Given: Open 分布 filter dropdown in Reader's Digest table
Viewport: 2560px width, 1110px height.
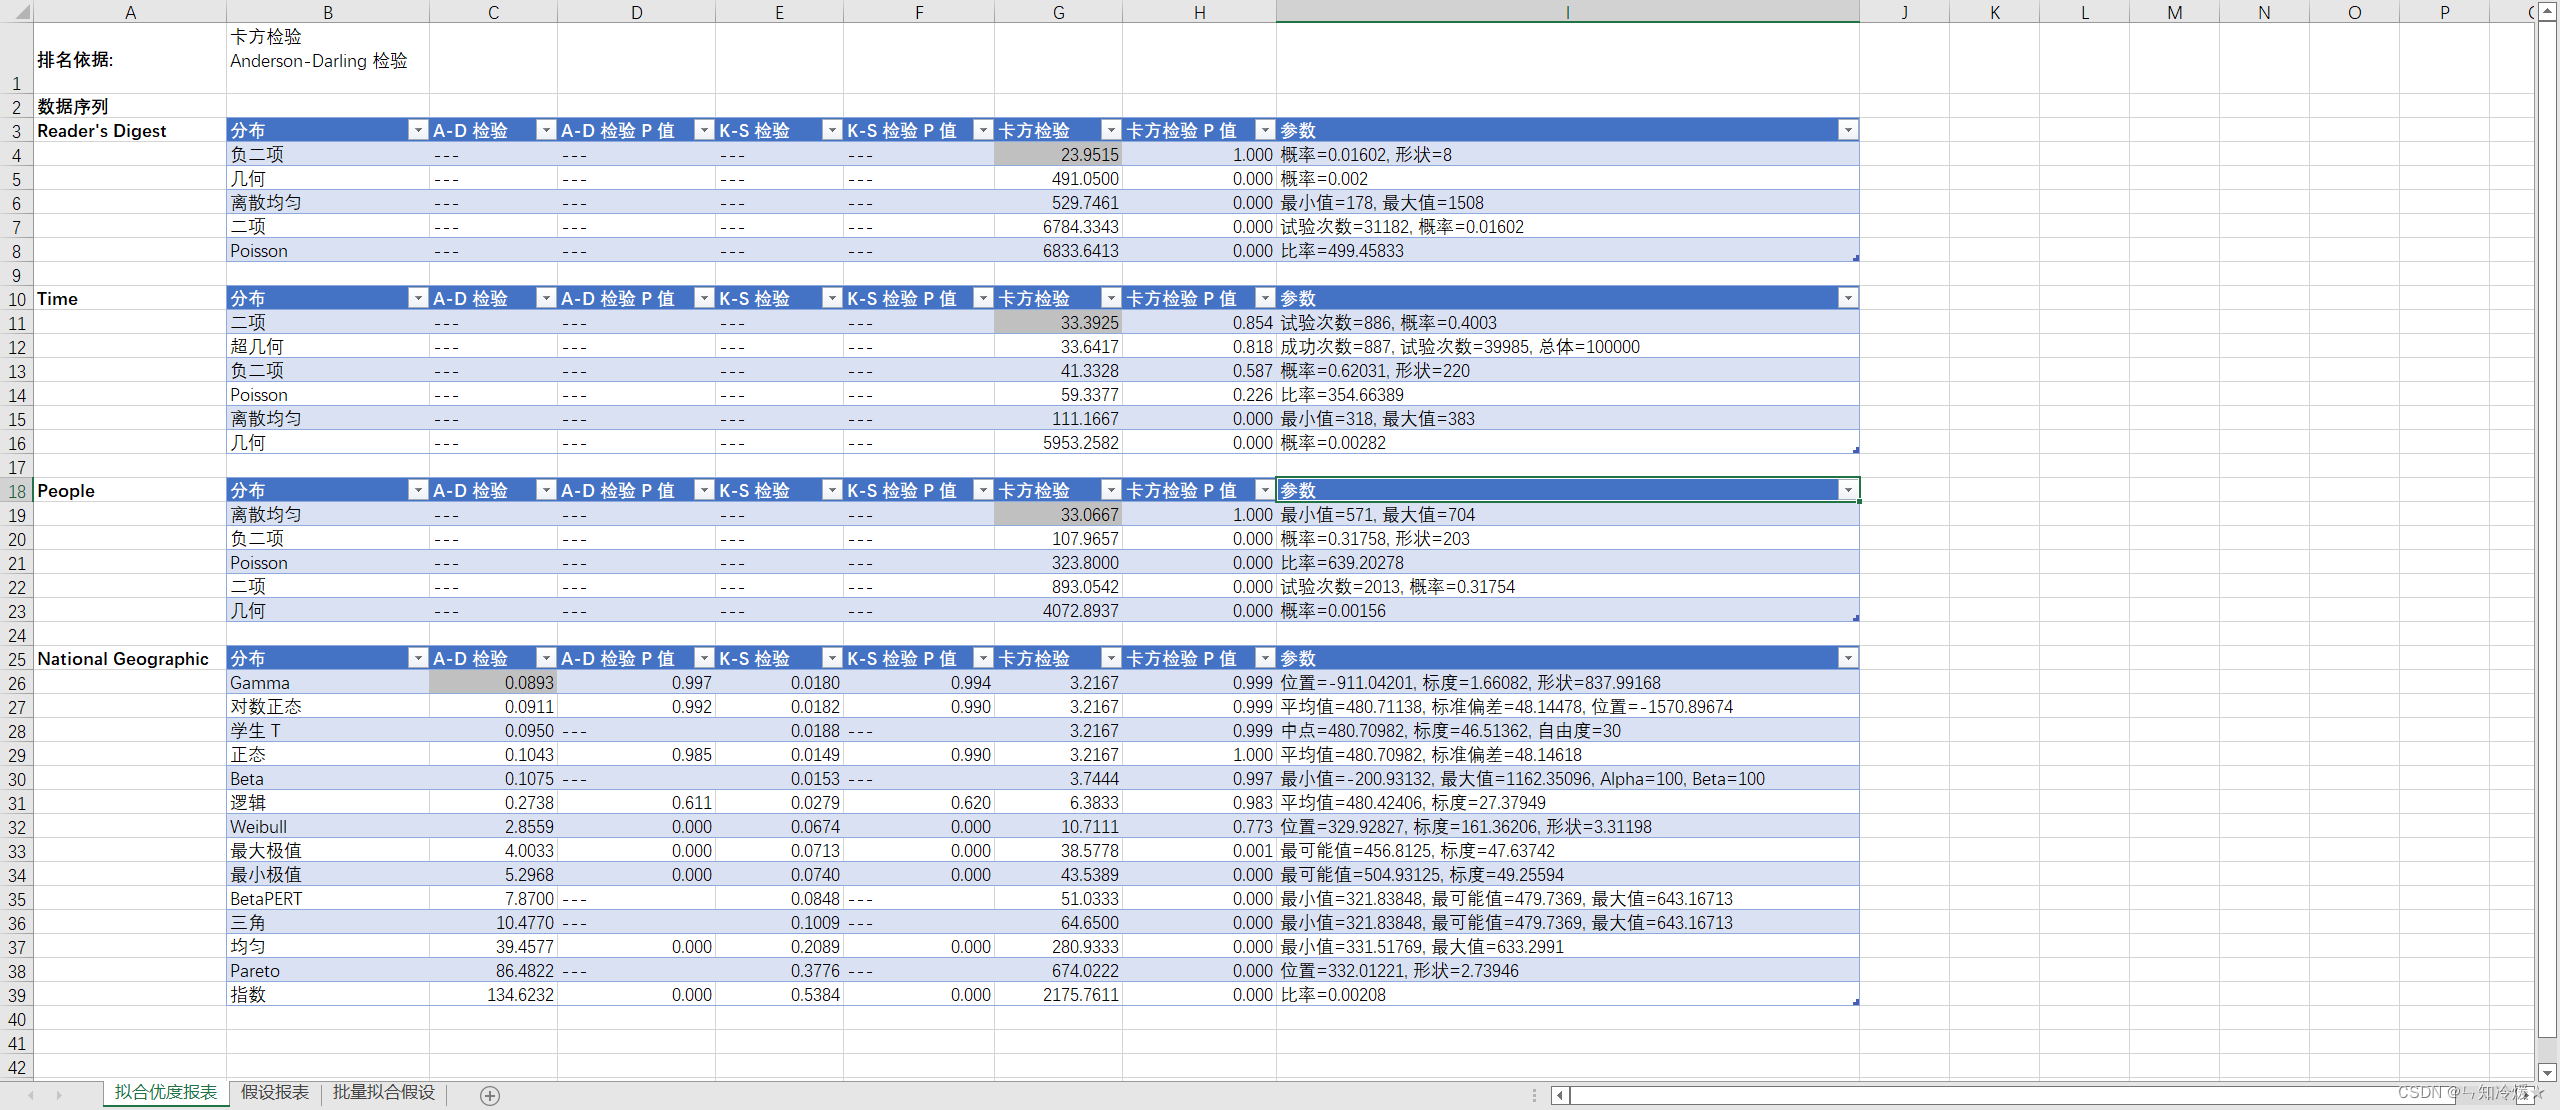Looking at the screenshot, I should pos(417,130).
